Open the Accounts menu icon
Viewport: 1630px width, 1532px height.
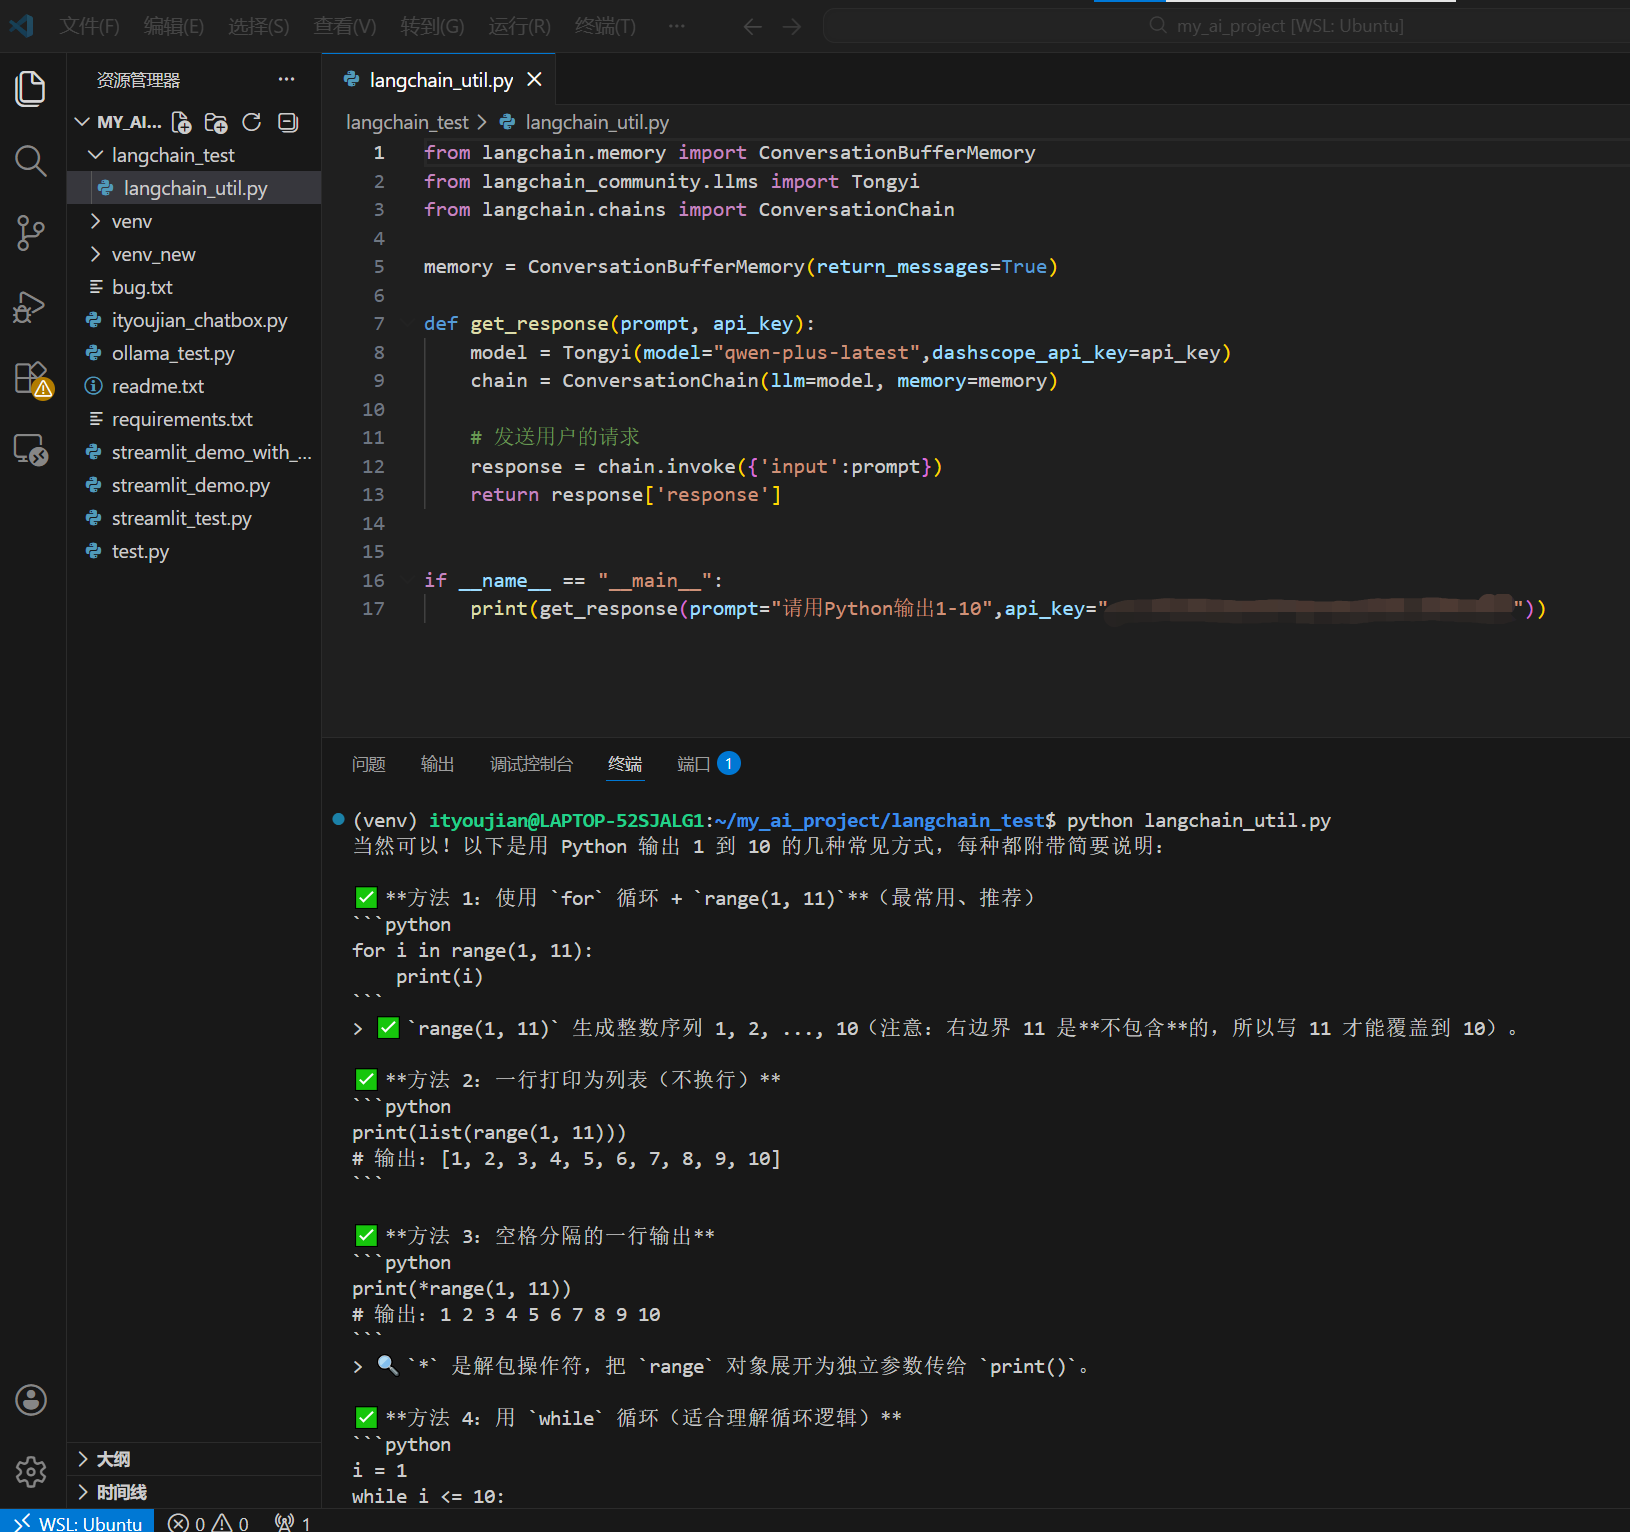pyautogui.click(x=31, y=1400)
